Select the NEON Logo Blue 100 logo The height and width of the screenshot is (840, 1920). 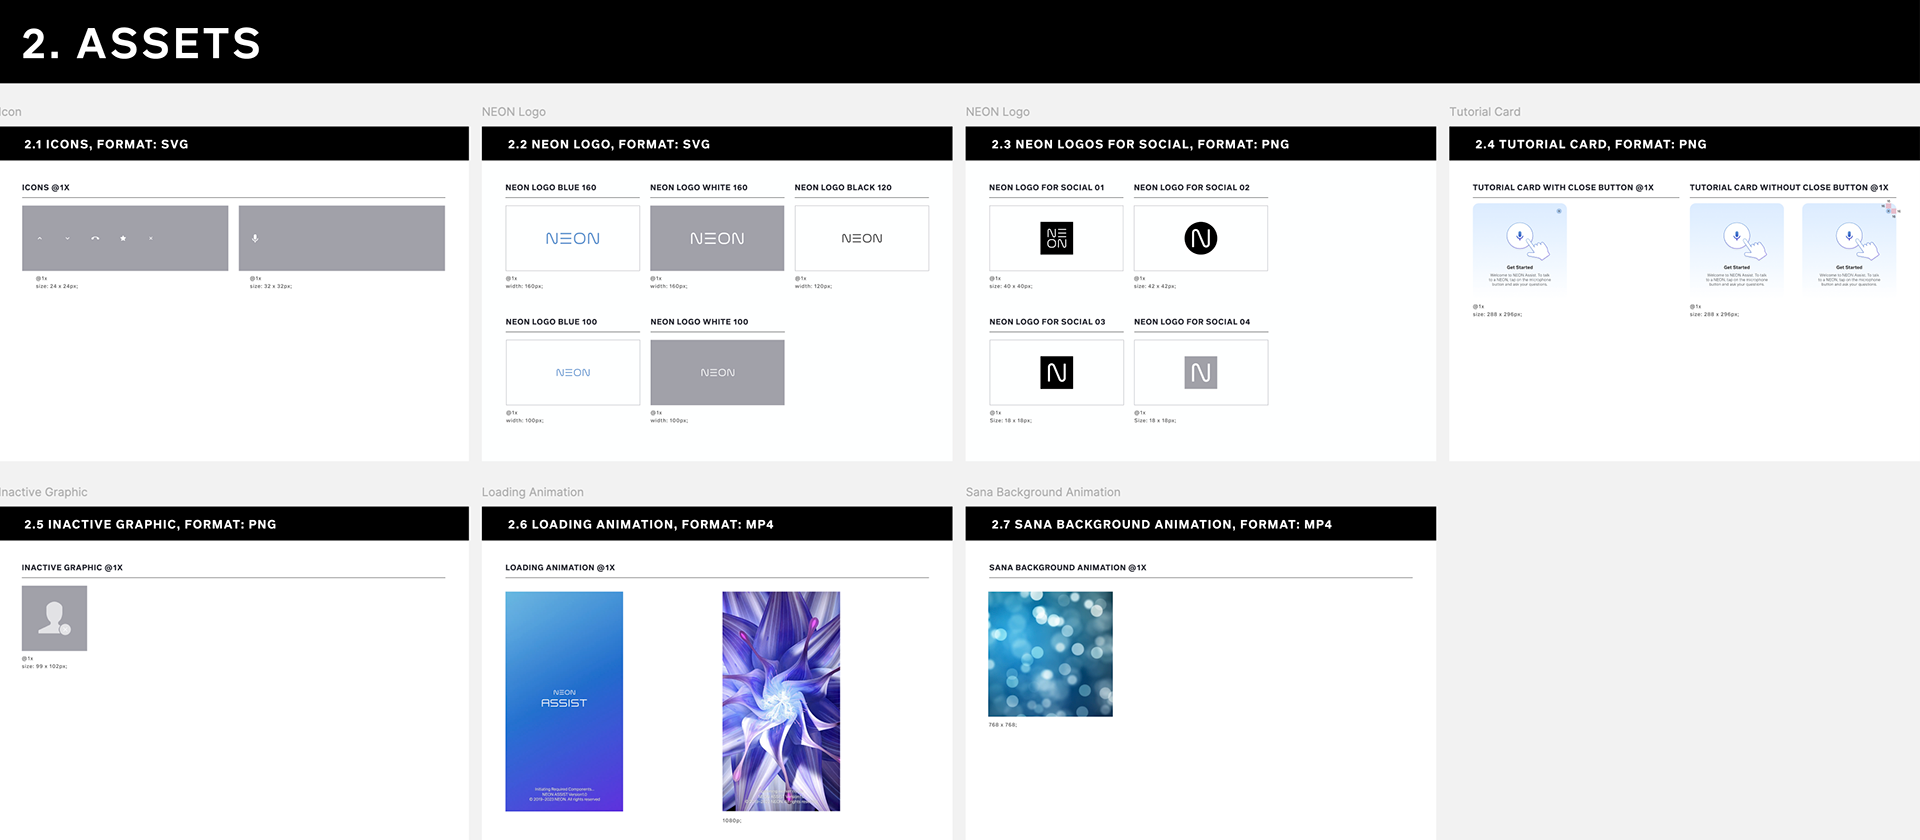[573, 373]
